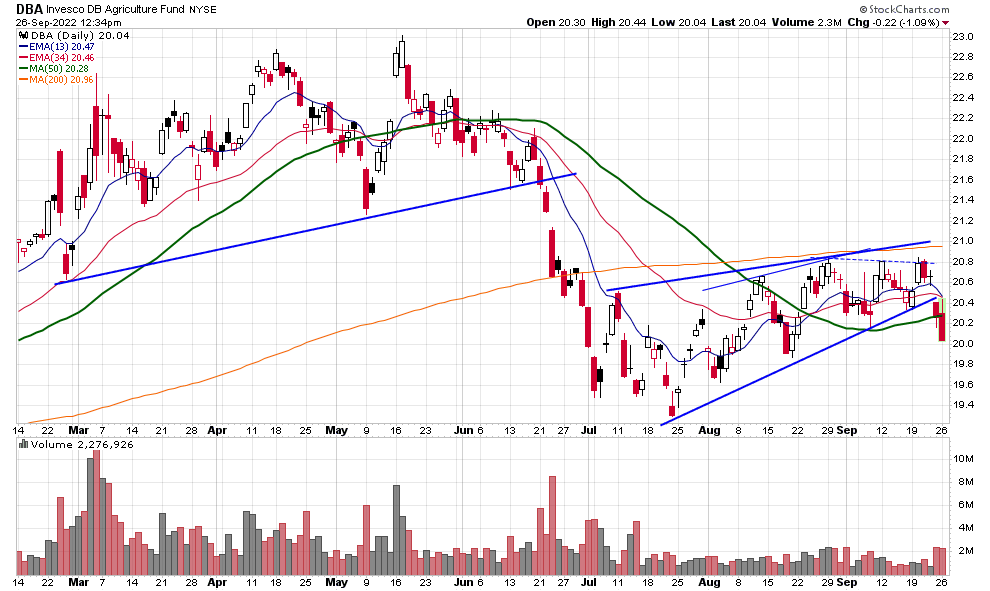Screen dimensions: 990x591
Task: Click the 6M volume axis label
Action: point(966,504)
